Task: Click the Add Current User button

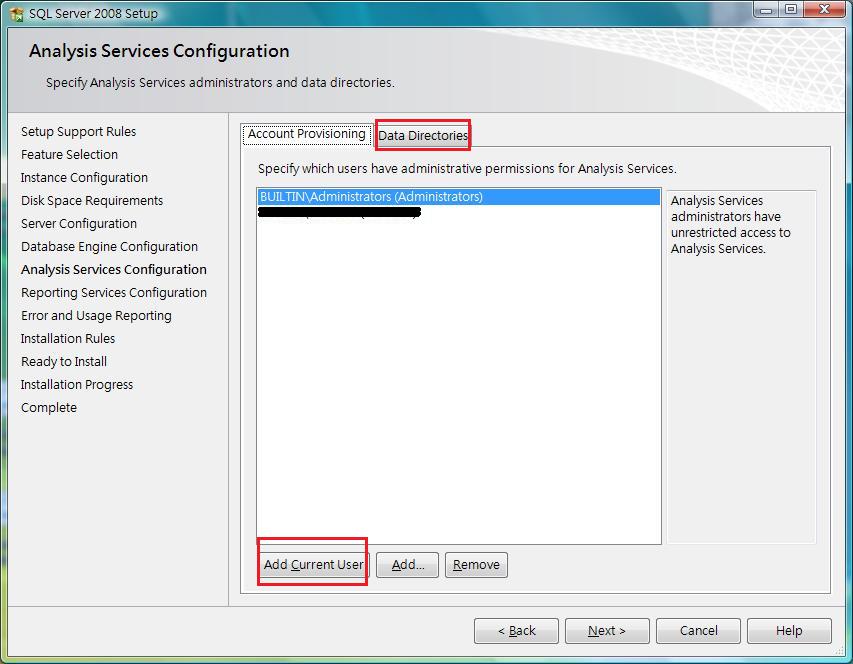Action: pyautogui.click(x=313, y=564)
